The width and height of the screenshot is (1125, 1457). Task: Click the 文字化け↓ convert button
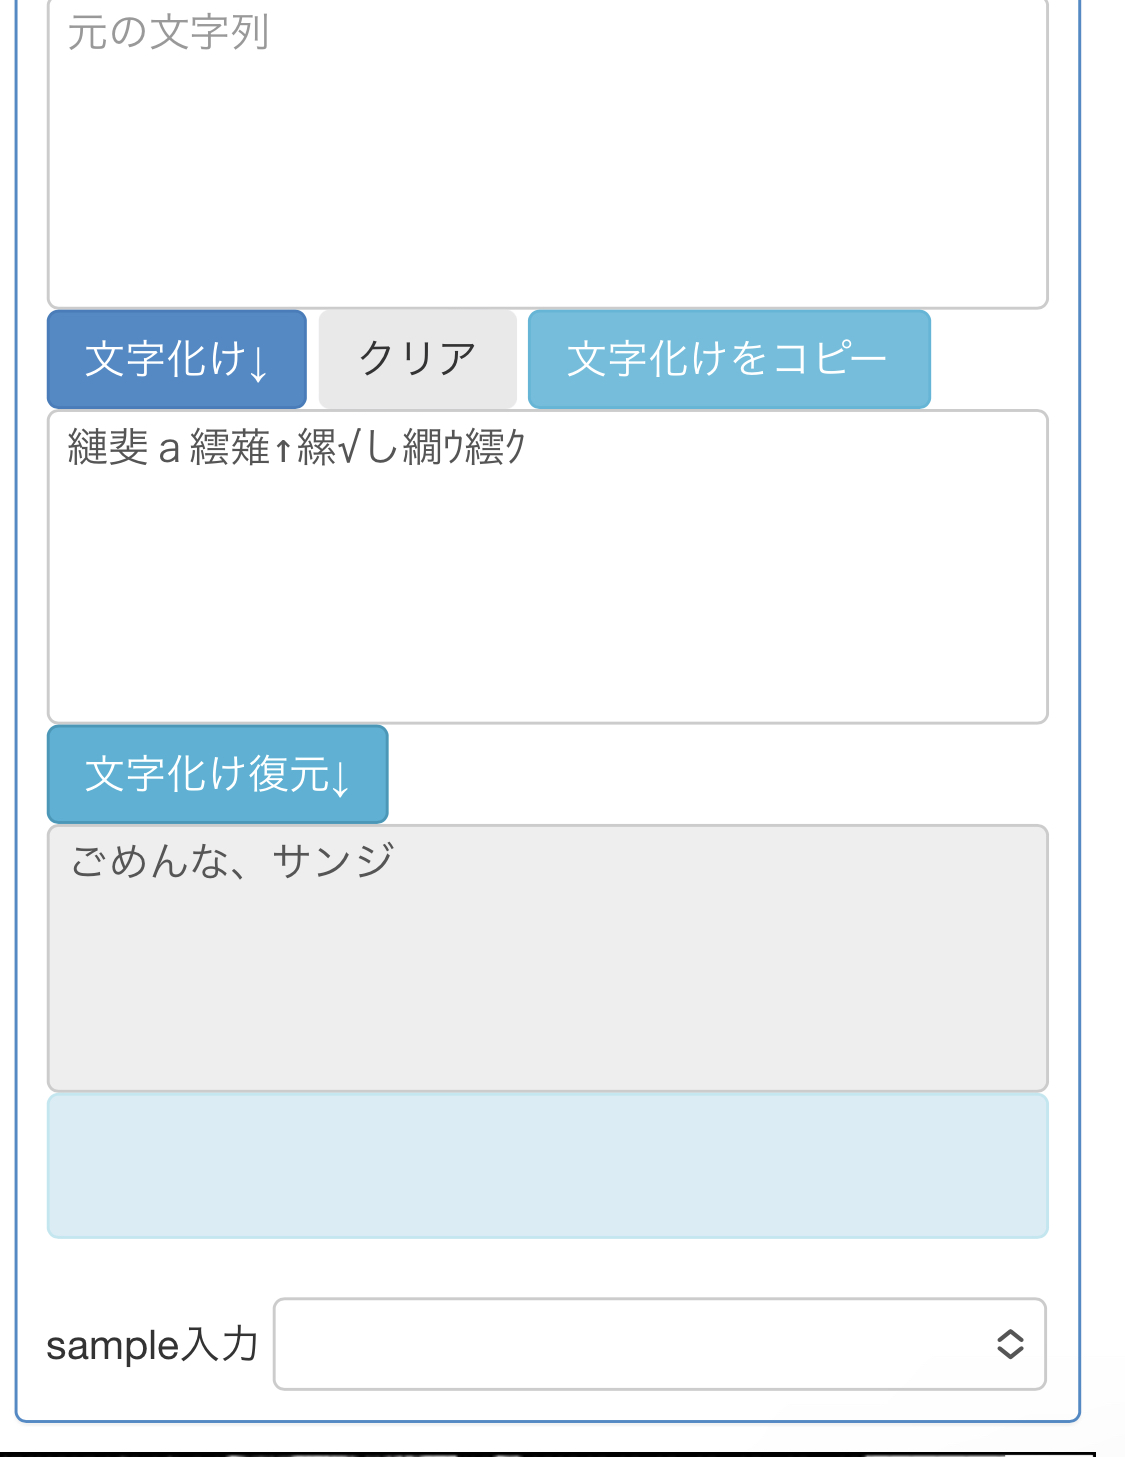click(x=176, y=360)
